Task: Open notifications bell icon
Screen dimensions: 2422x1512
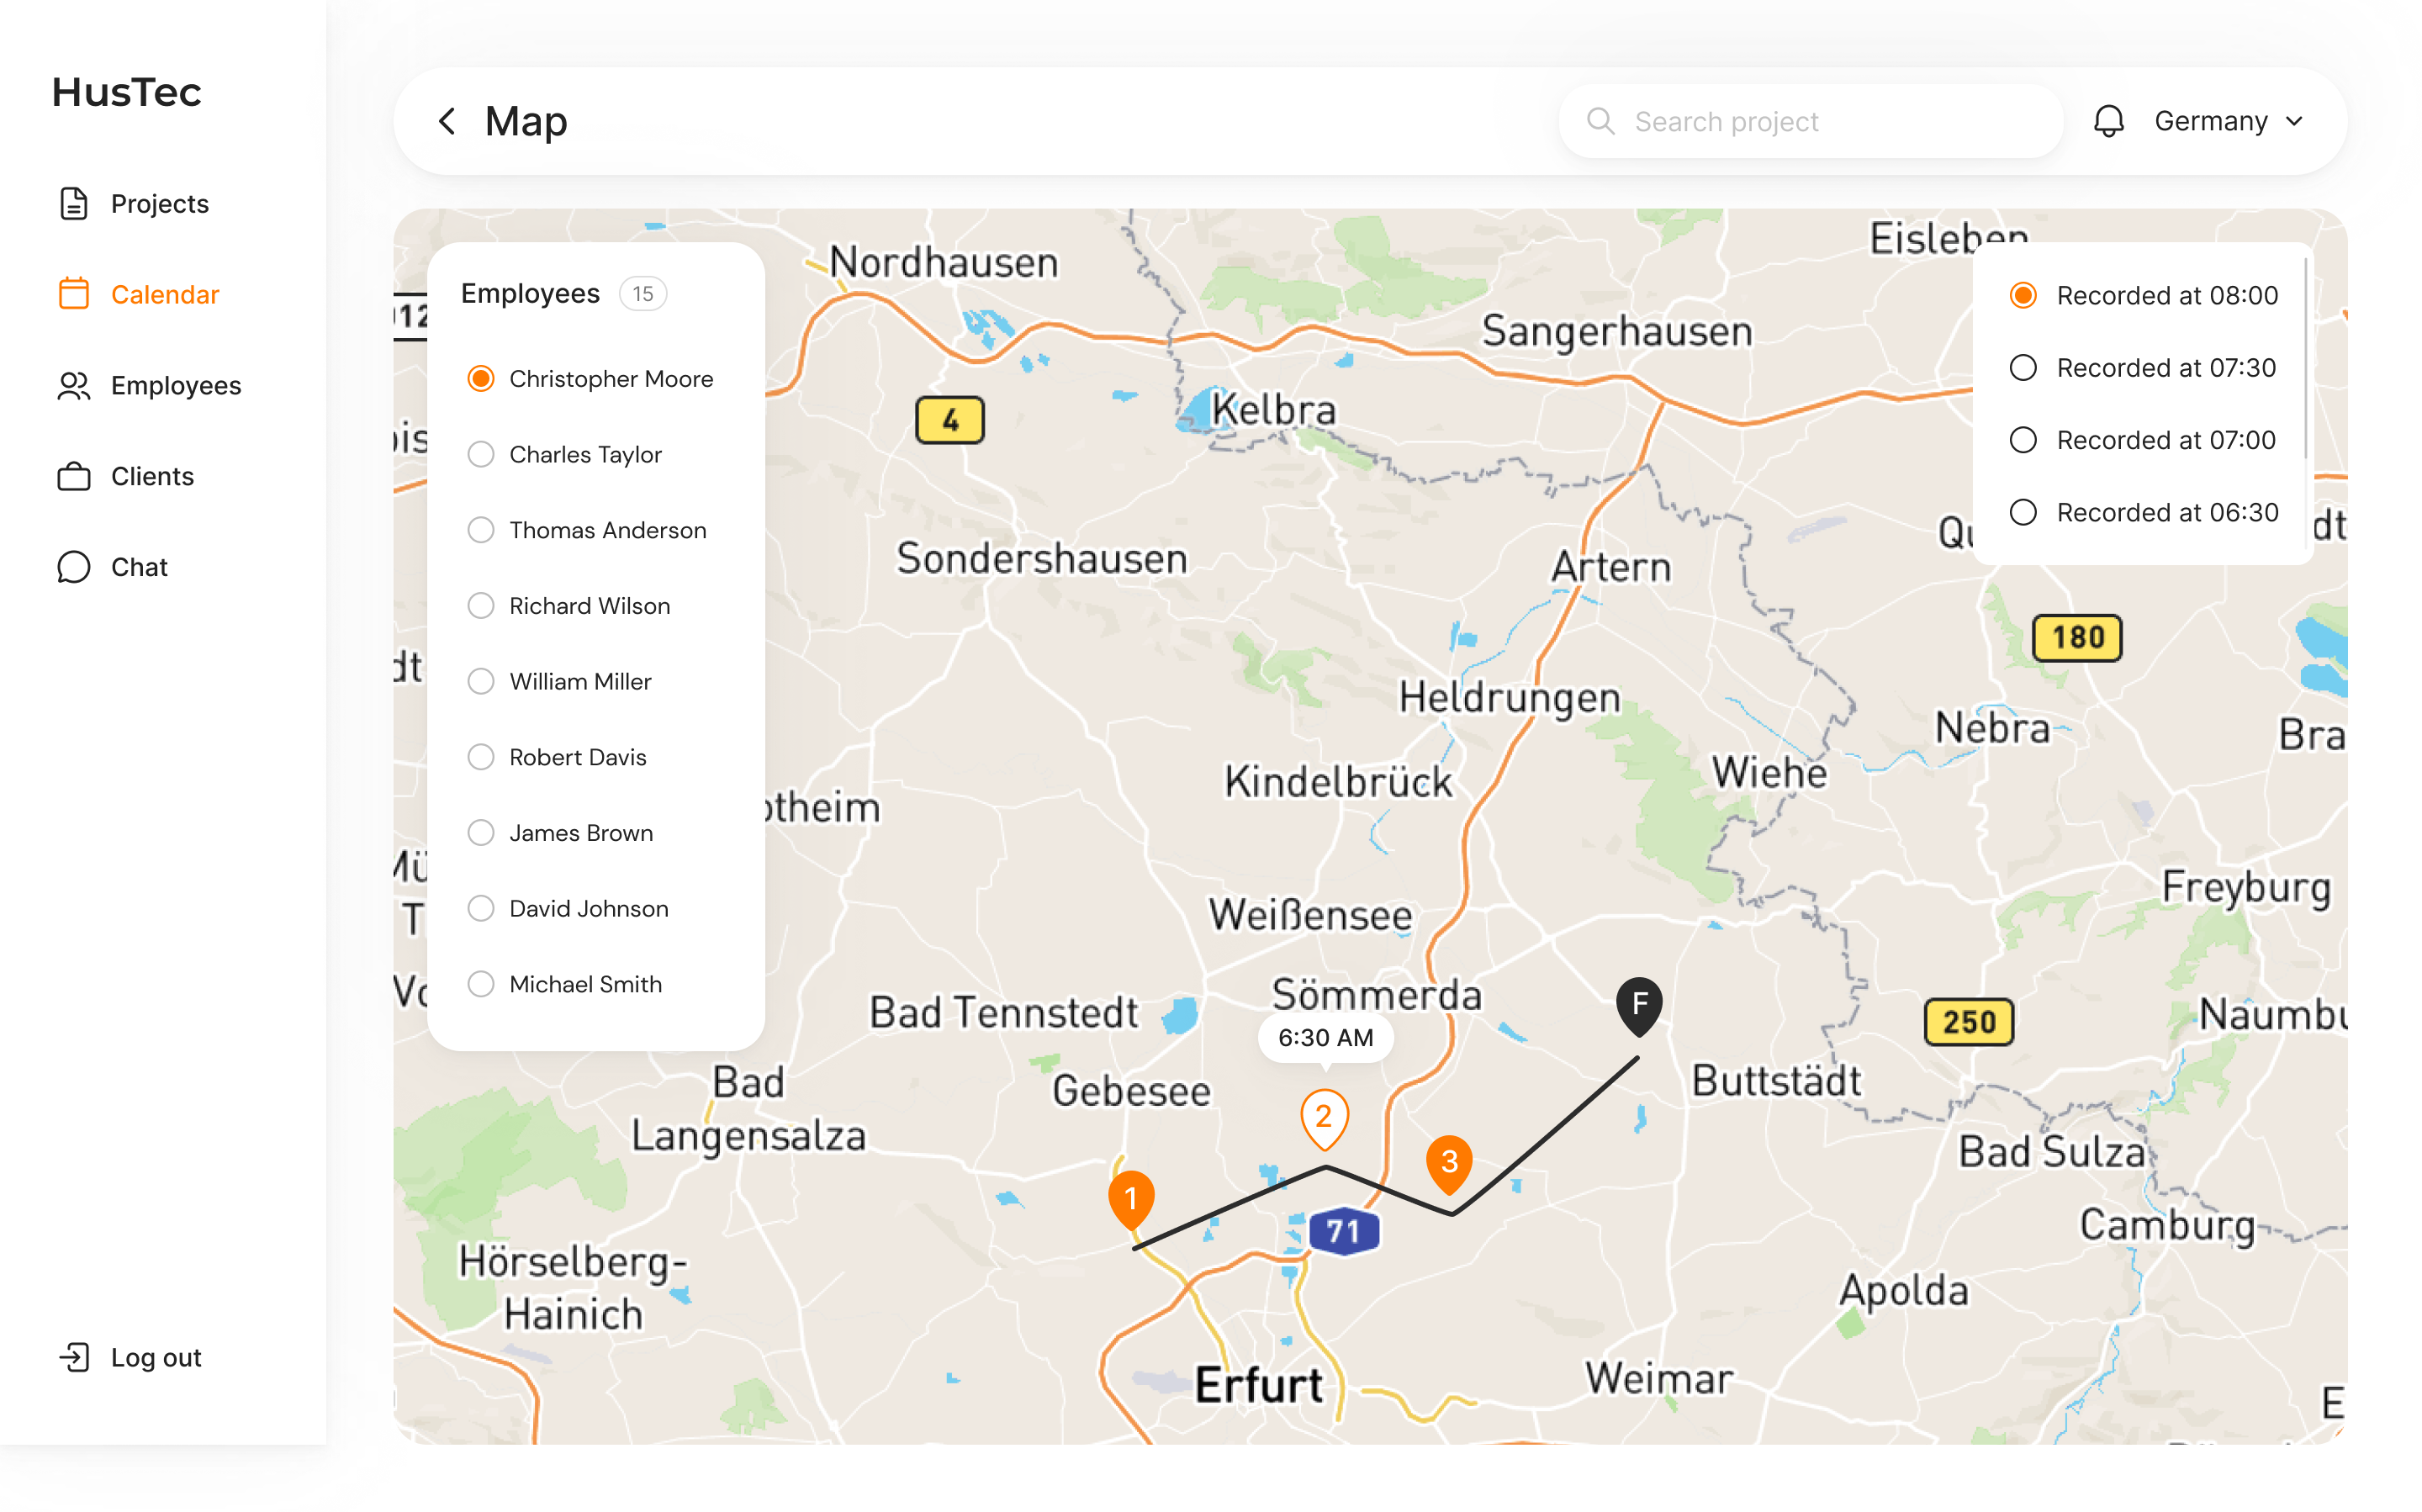Action: [x=2108, y=121]
